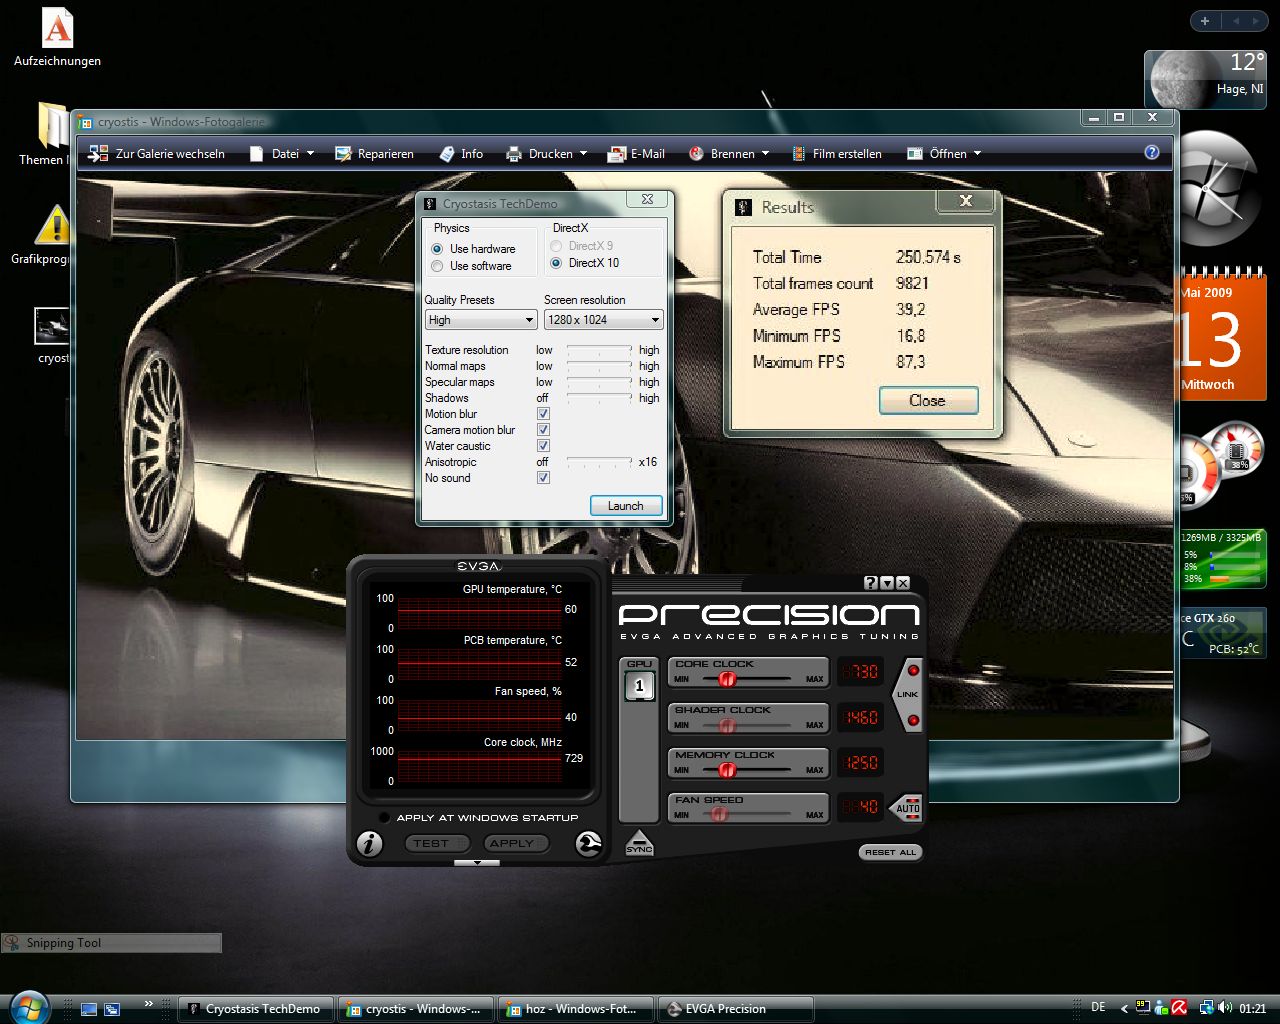Image resolution: width=1280 pixels, height=1024 pixels.
Task: Click the EVGA Precision info icon
Action: pos(369,844)
